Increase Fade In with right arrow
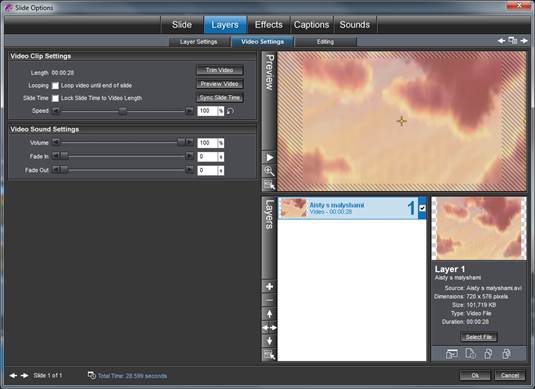 click(189, 156)
